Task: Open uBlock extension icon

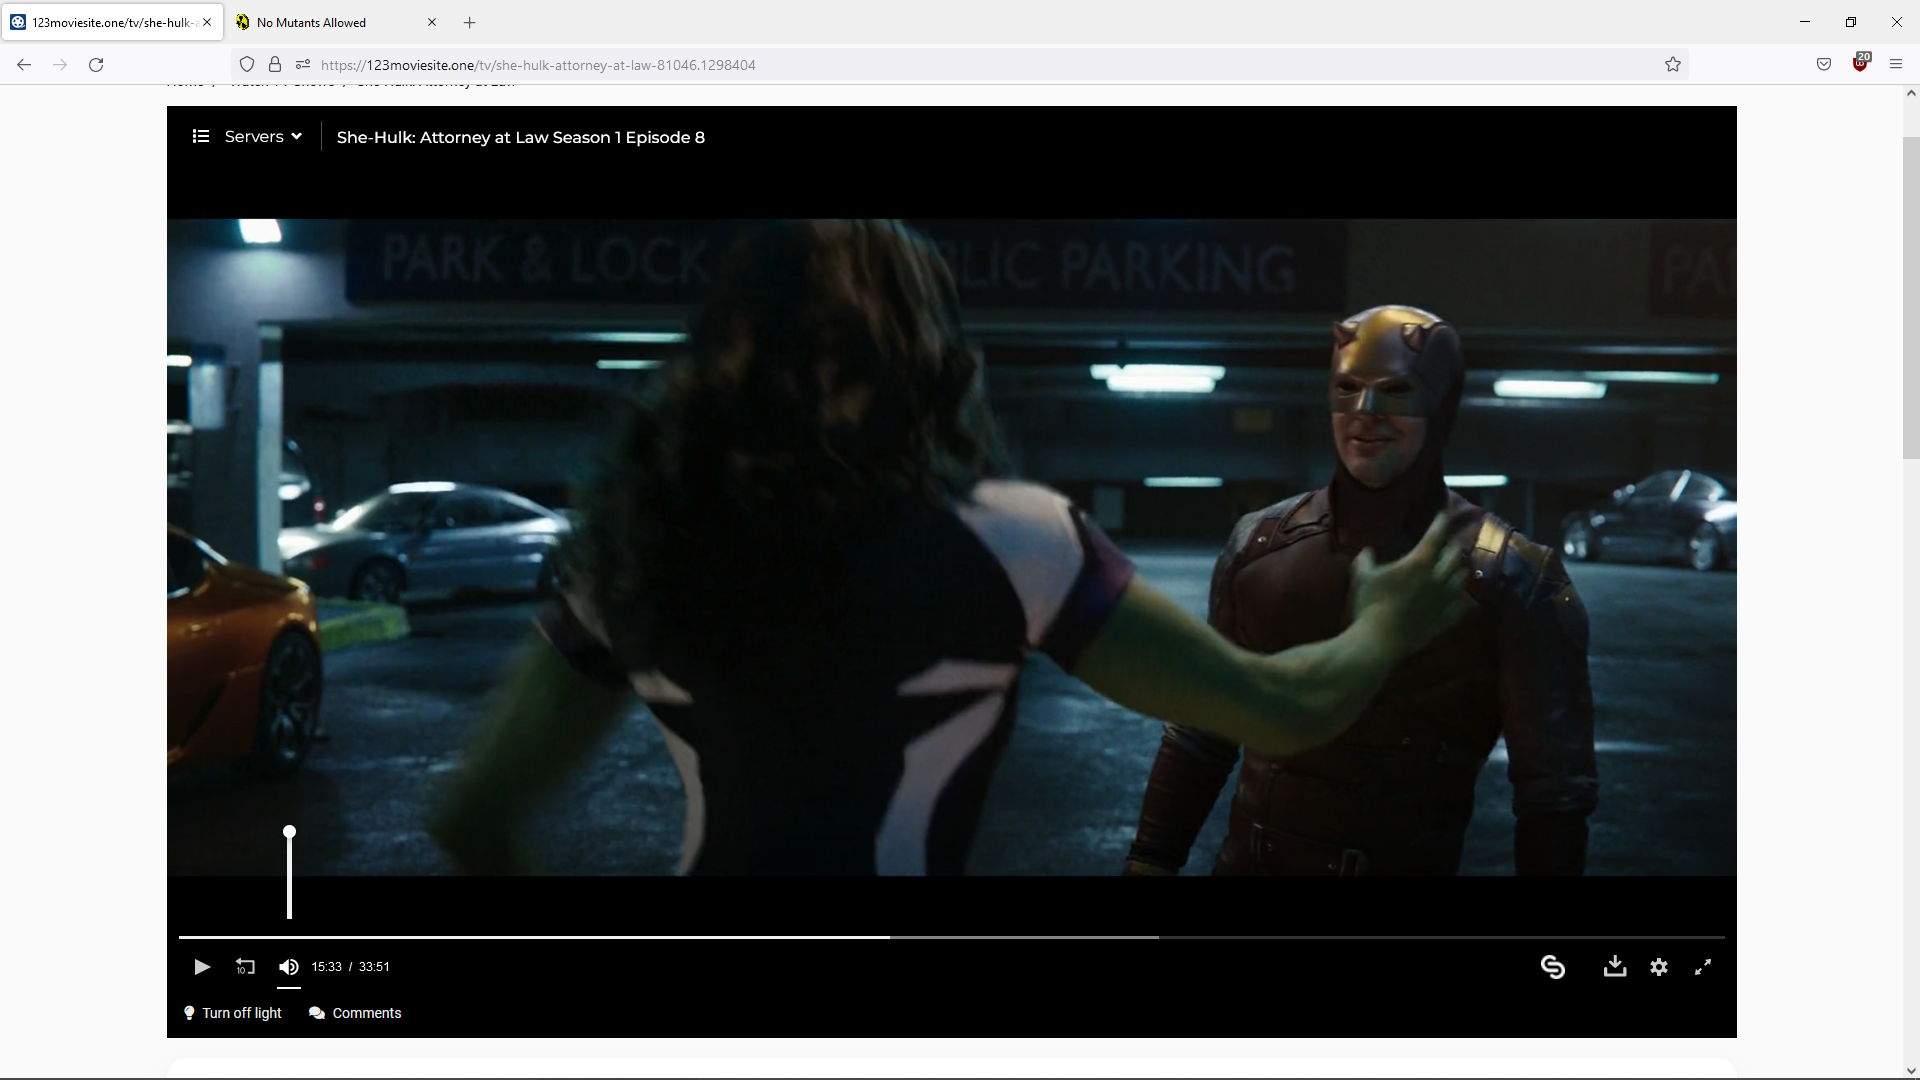Action: click(1860, 63)
